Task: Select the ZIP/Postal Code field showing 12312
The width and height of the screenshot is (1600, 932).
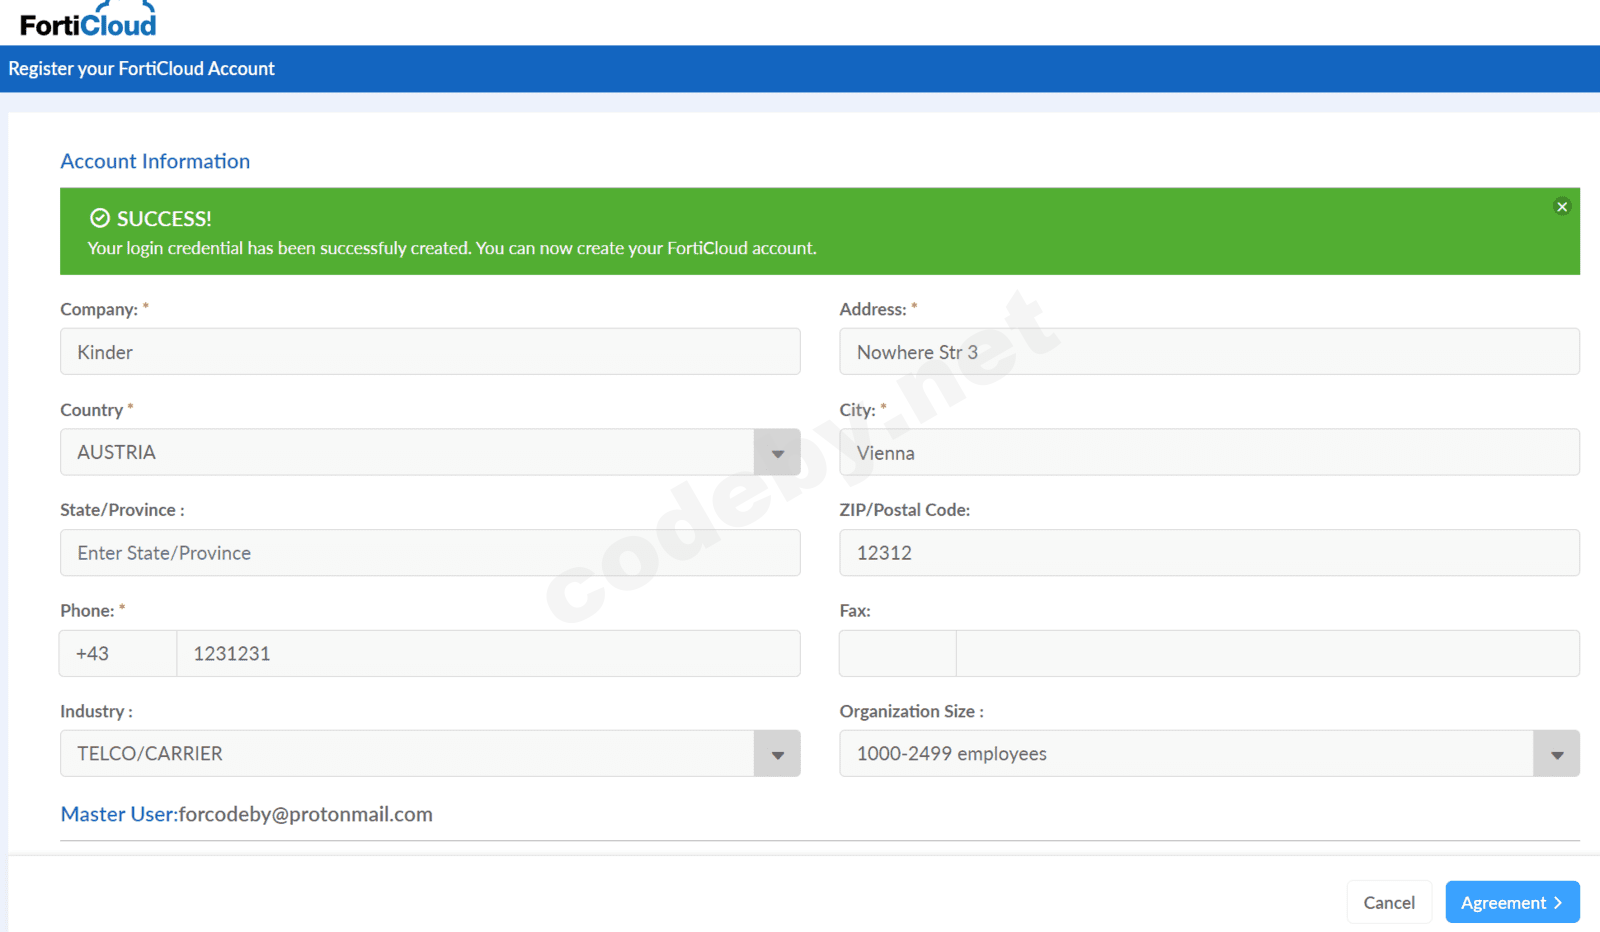Action: coord(1209,552)
